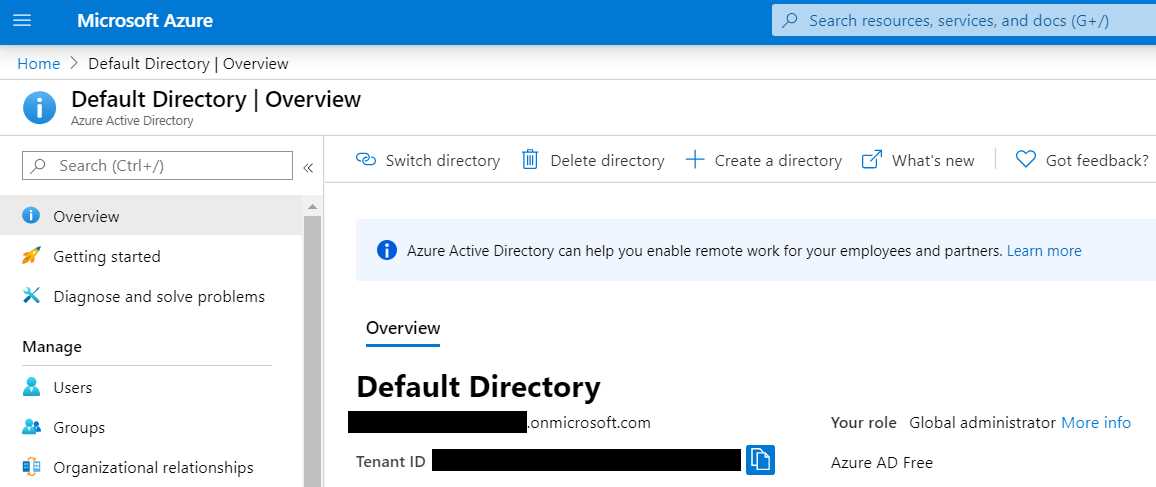Screen dimensions: 1156x487
Task: Click the plus icon for Create a directory
Action: pos(694,159)
